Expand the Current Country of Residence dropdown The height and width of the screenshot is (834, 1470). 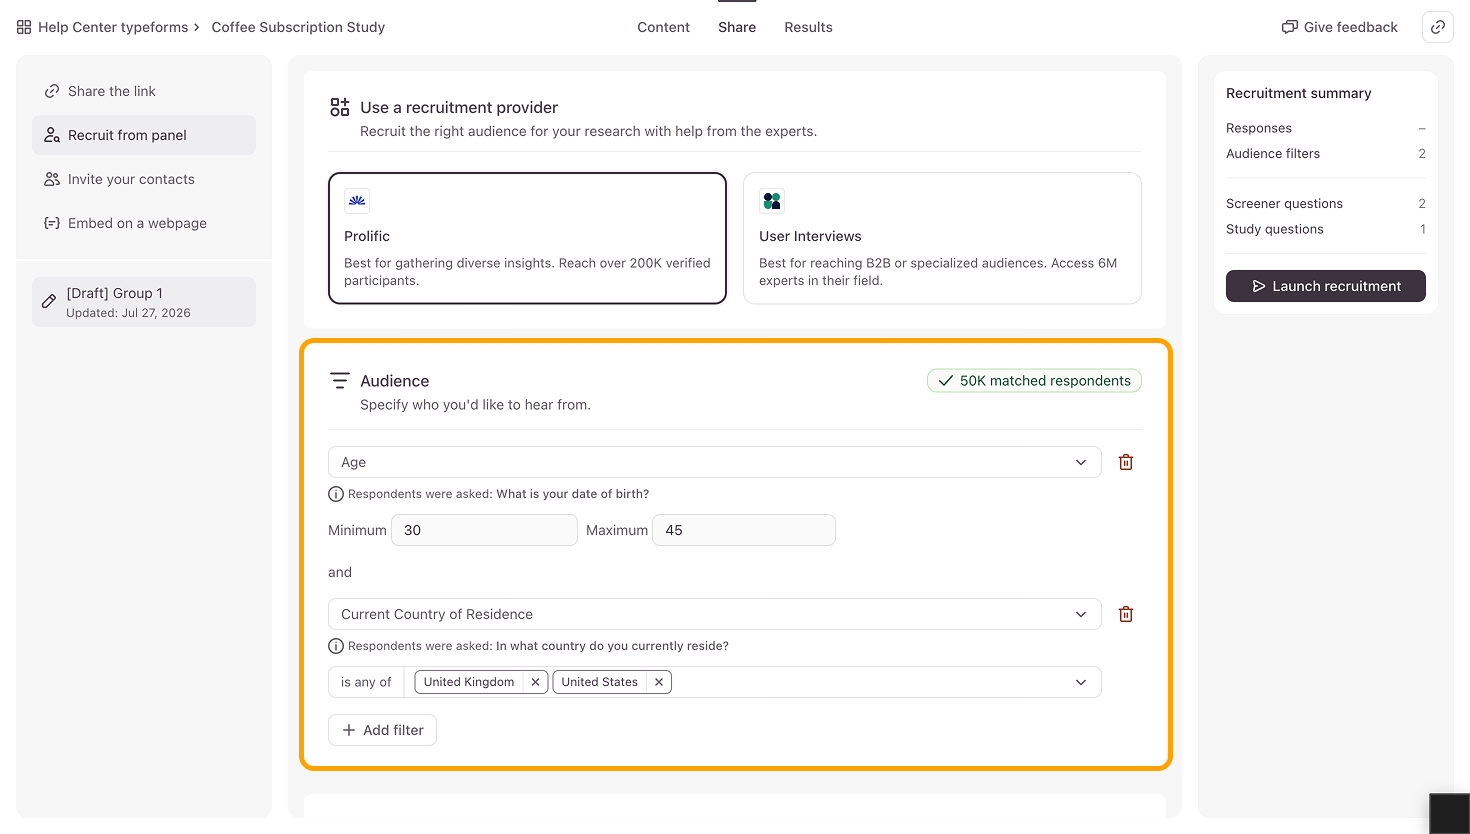pyautogui.click(x=715, y=614)
